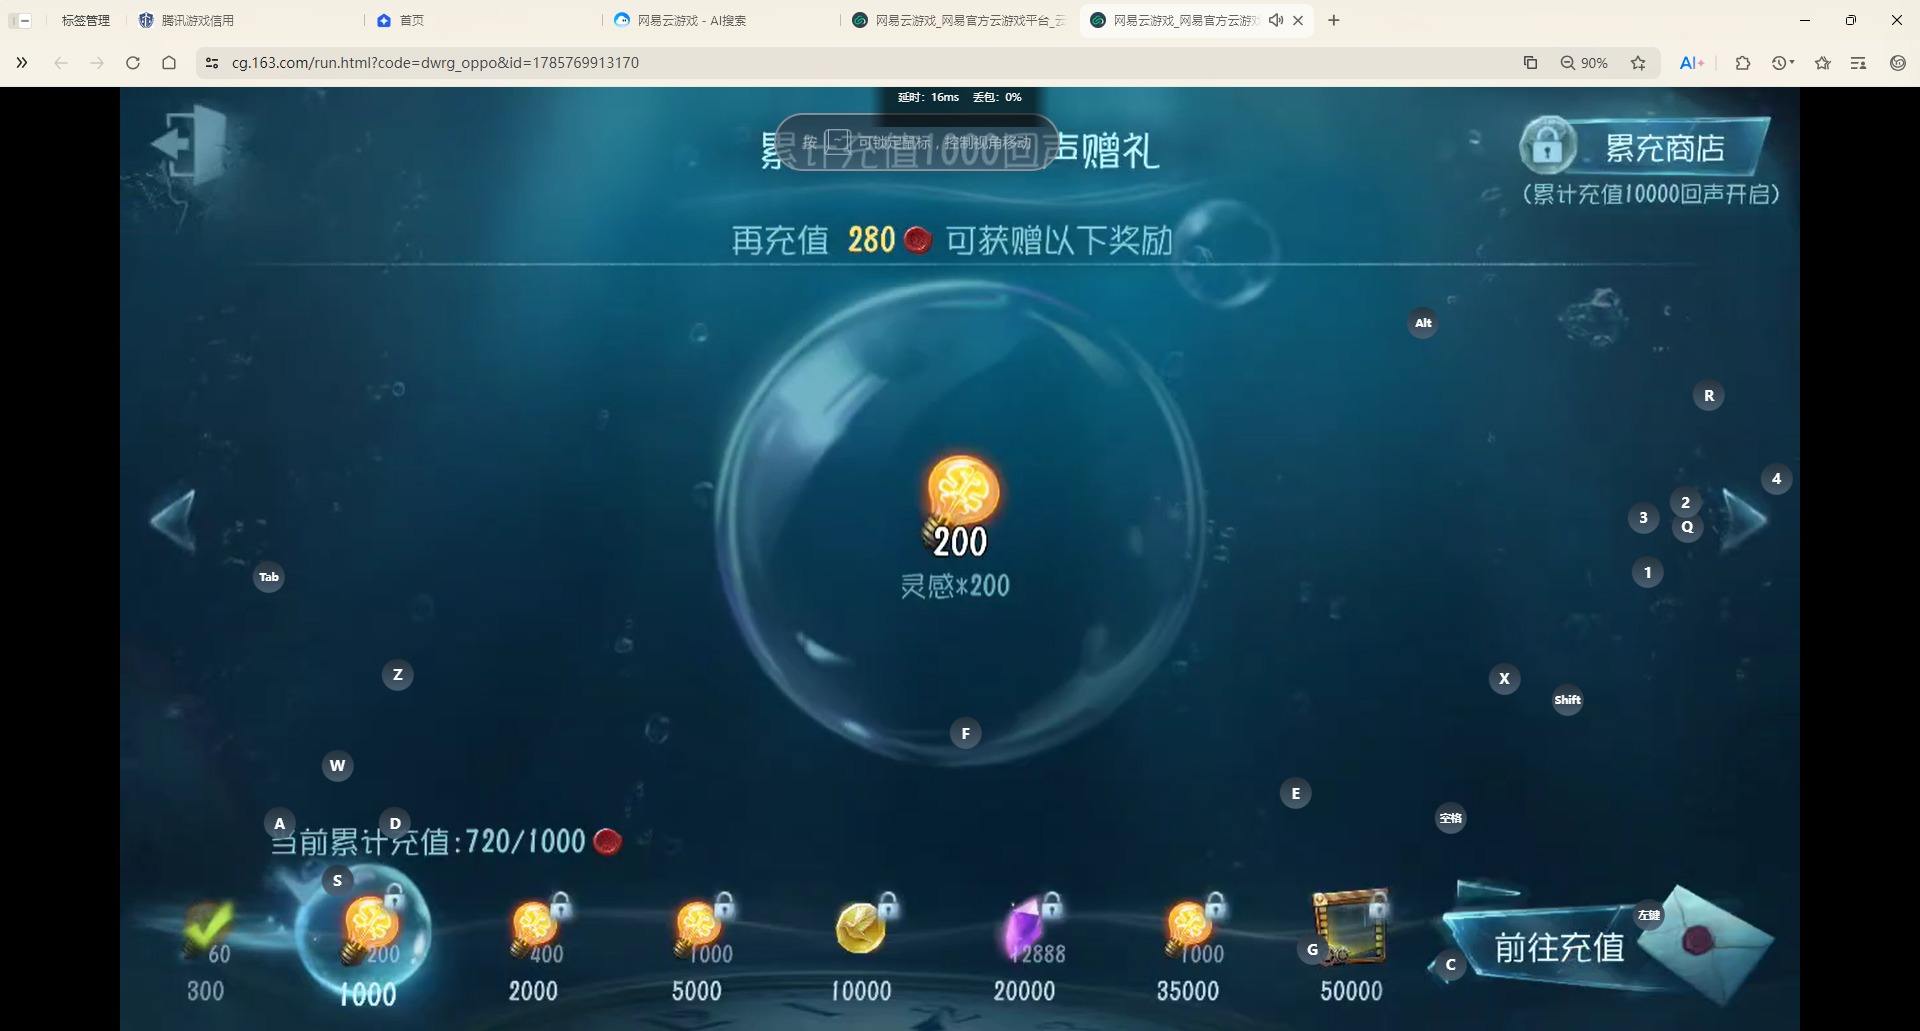Tap the virtual number 4 key
The width and height of the screenshot is (1920, 1031).
tap(1777, 479)
